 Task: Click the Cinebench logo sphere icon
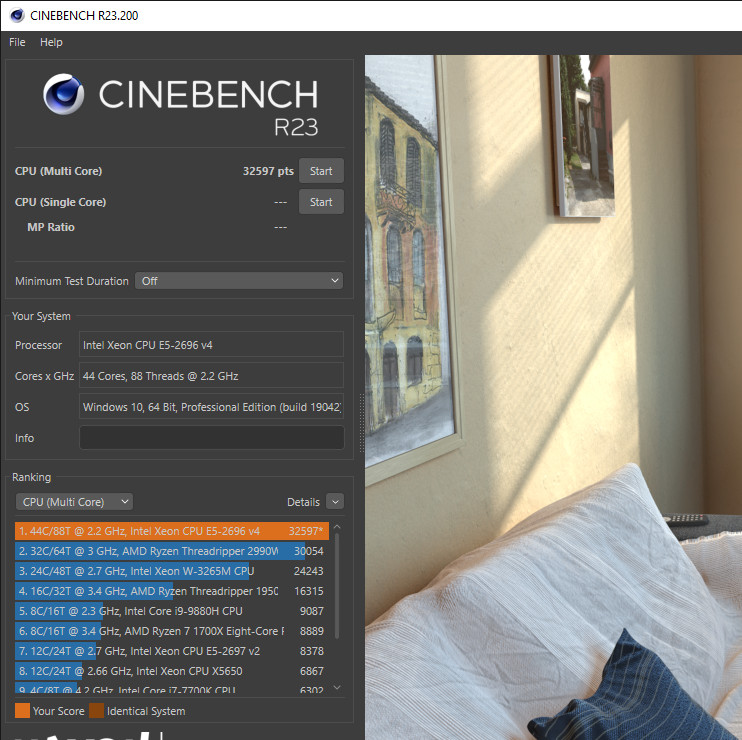point(63,94)
